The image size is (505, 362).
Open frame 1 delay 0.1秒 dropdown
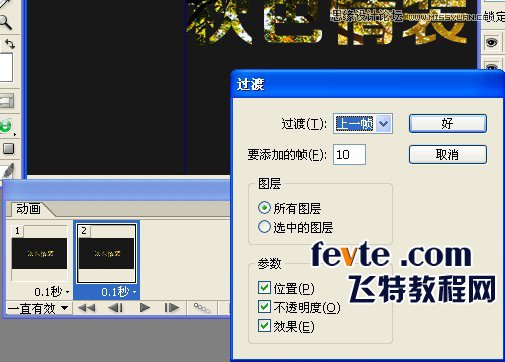[52, 292]
